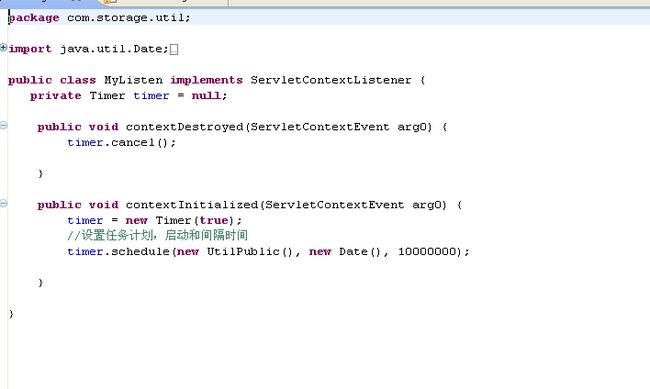The width and height of the screenshot is (650, 389).
Task: Click the 10000000 interval value
Action: point(427,252)
